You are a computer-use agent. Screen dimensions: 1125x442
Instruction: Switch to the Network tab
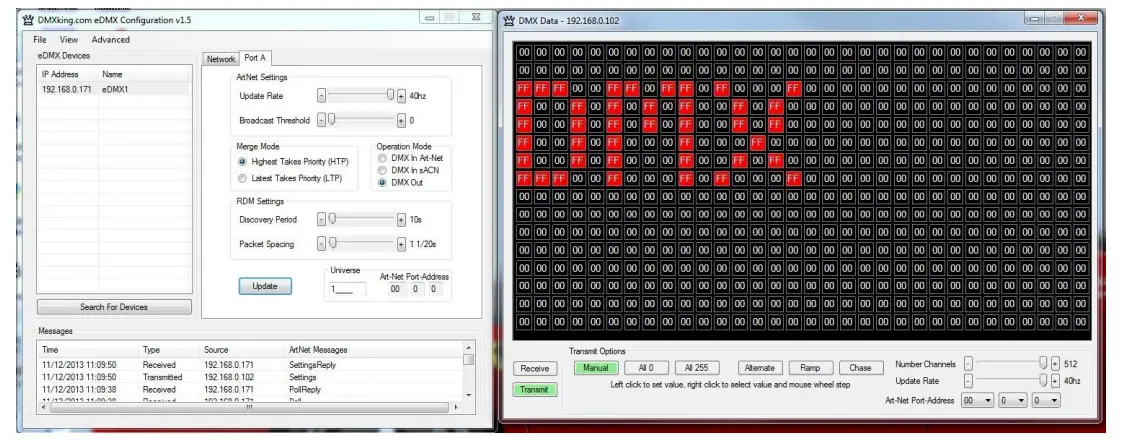point(221,59)
